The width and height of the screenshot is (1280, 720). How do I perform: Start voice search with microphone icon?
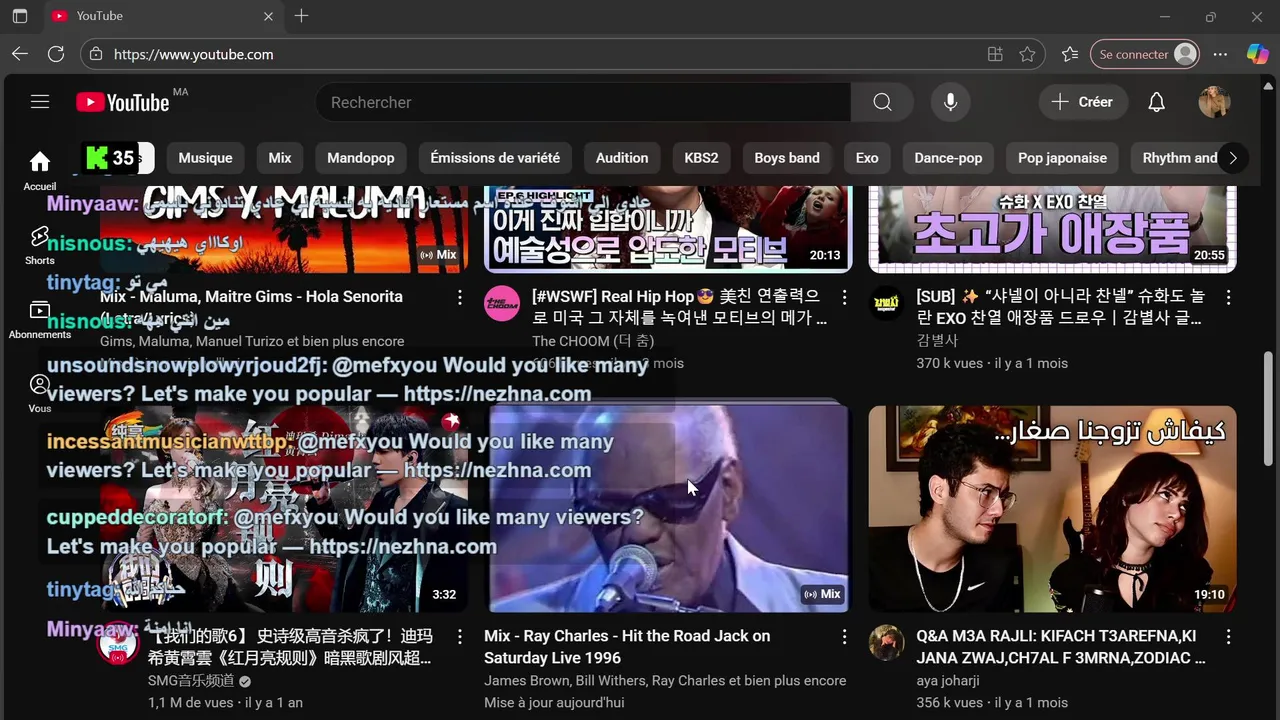[x=950, y=102]
